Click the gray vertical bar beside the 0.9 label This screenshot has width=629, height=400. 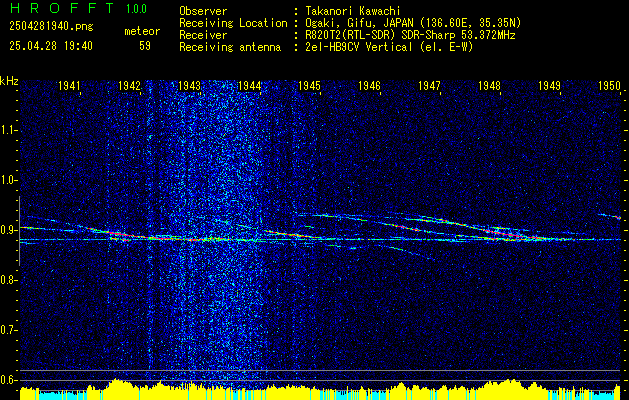[x=19, y=231]
